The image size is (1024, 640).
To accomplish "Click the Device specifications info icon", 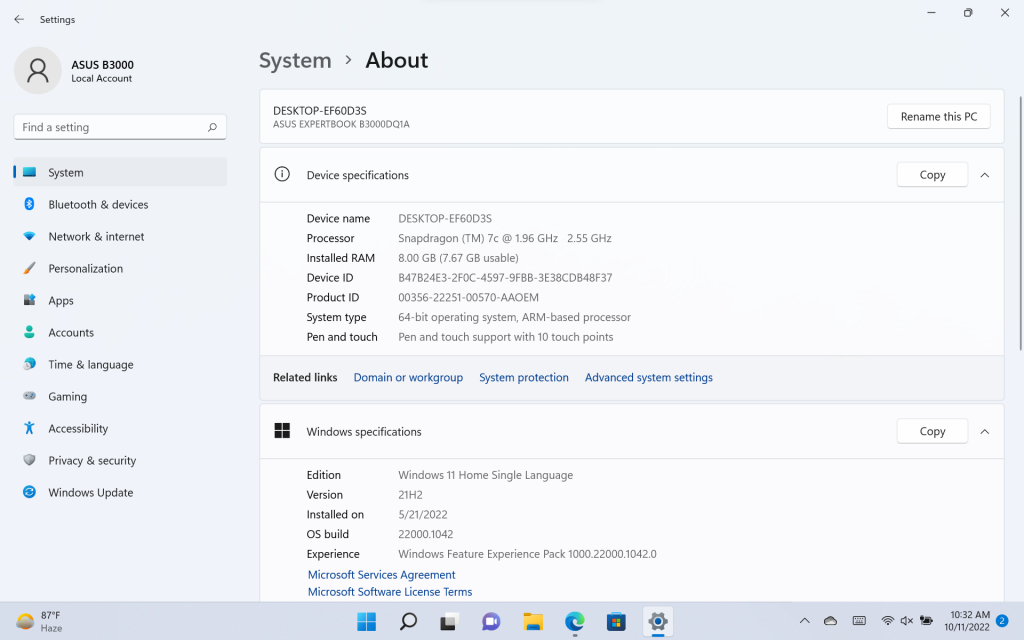I will pos(282,174).
